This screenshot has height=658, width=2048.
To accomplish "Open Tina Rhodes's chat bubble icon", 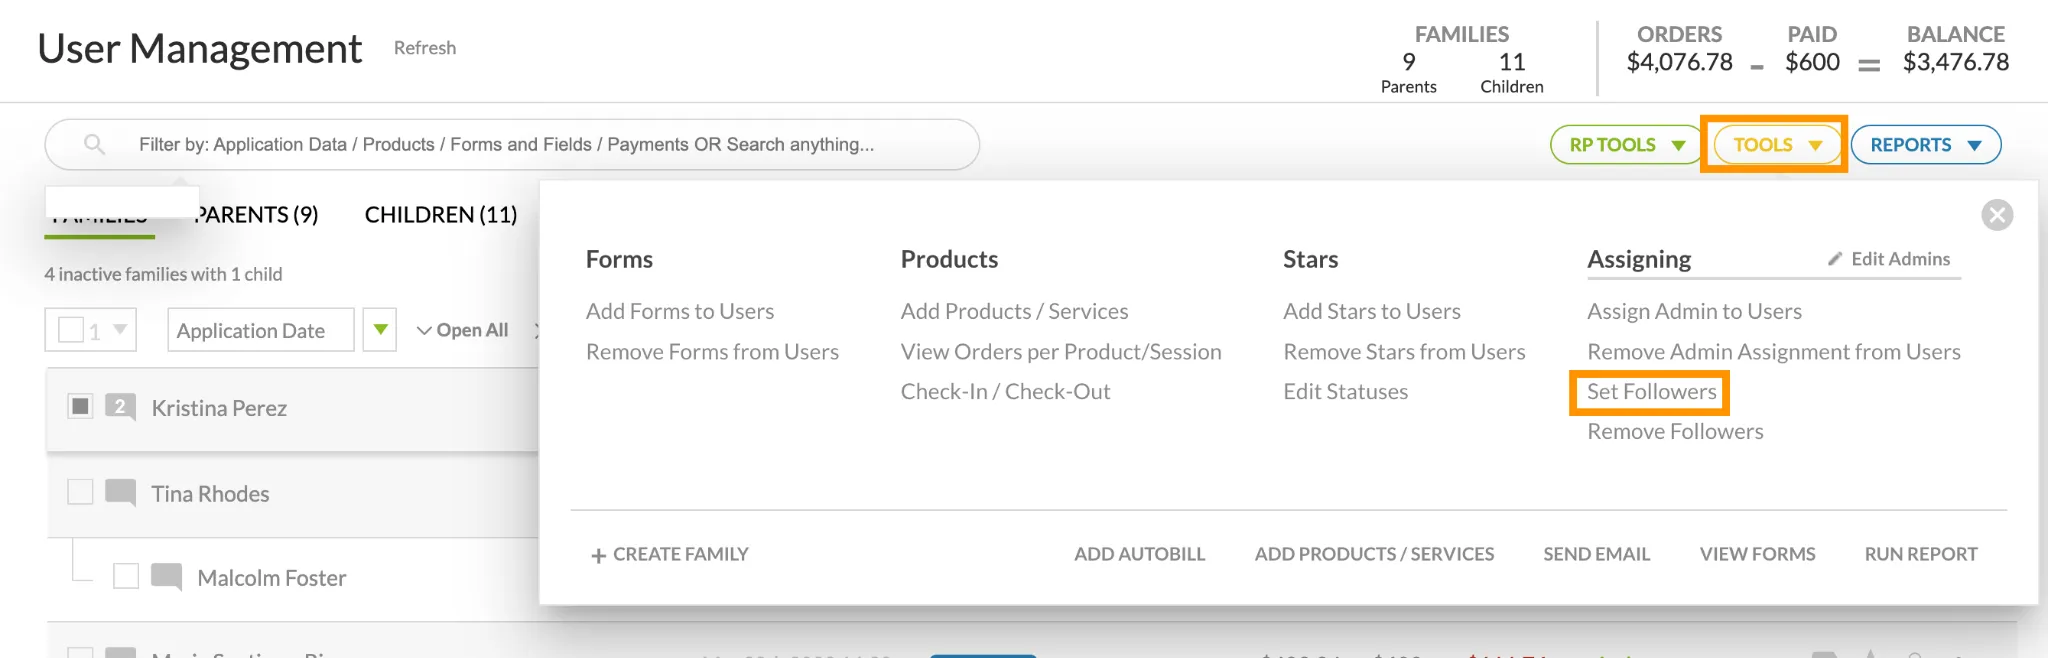I will pyautogui.click(x=120, y=493).
